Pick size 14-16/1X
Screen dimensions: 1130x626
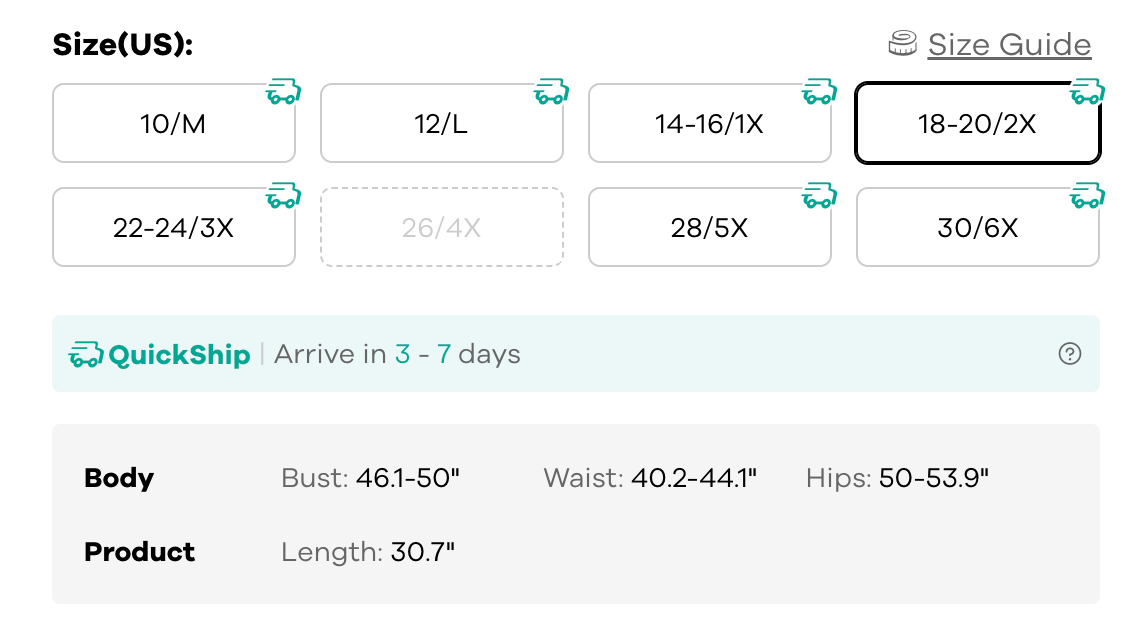click(x=709, y=124)
